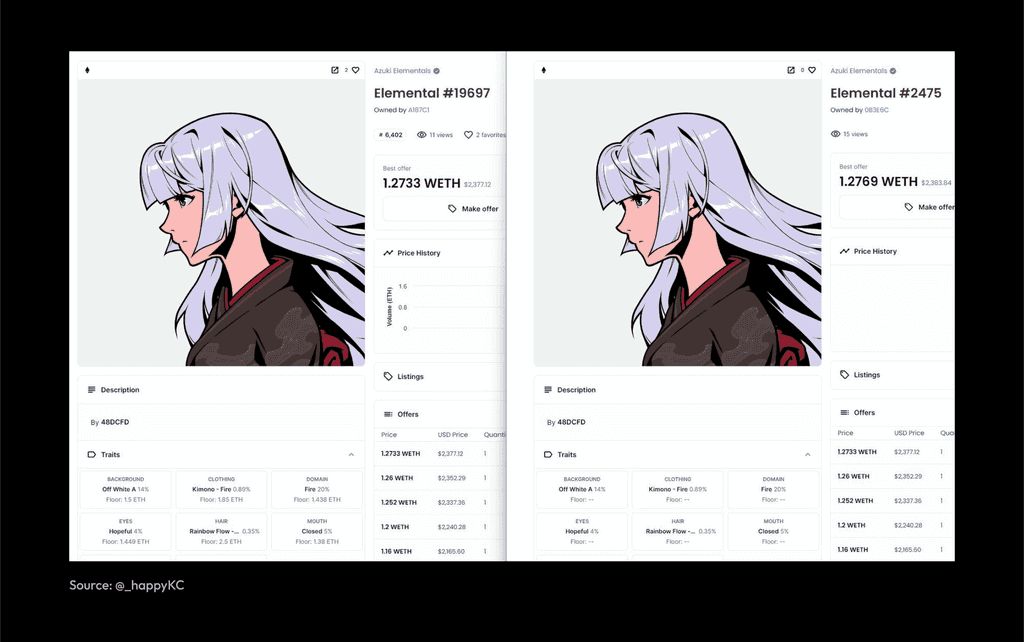
Task: Click heart favorite icon on Elemental #19697 image
Action: pos(355,70)
